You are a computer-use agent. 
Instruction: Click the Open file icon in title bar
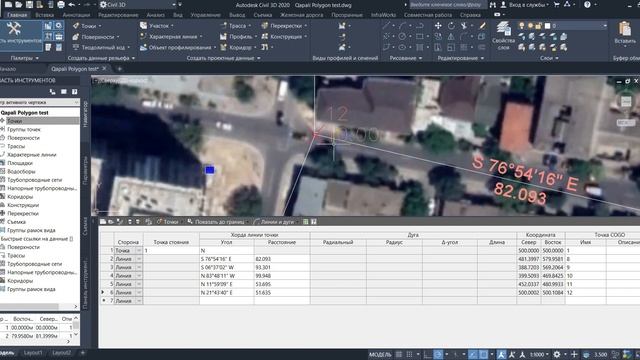[19, 4]
